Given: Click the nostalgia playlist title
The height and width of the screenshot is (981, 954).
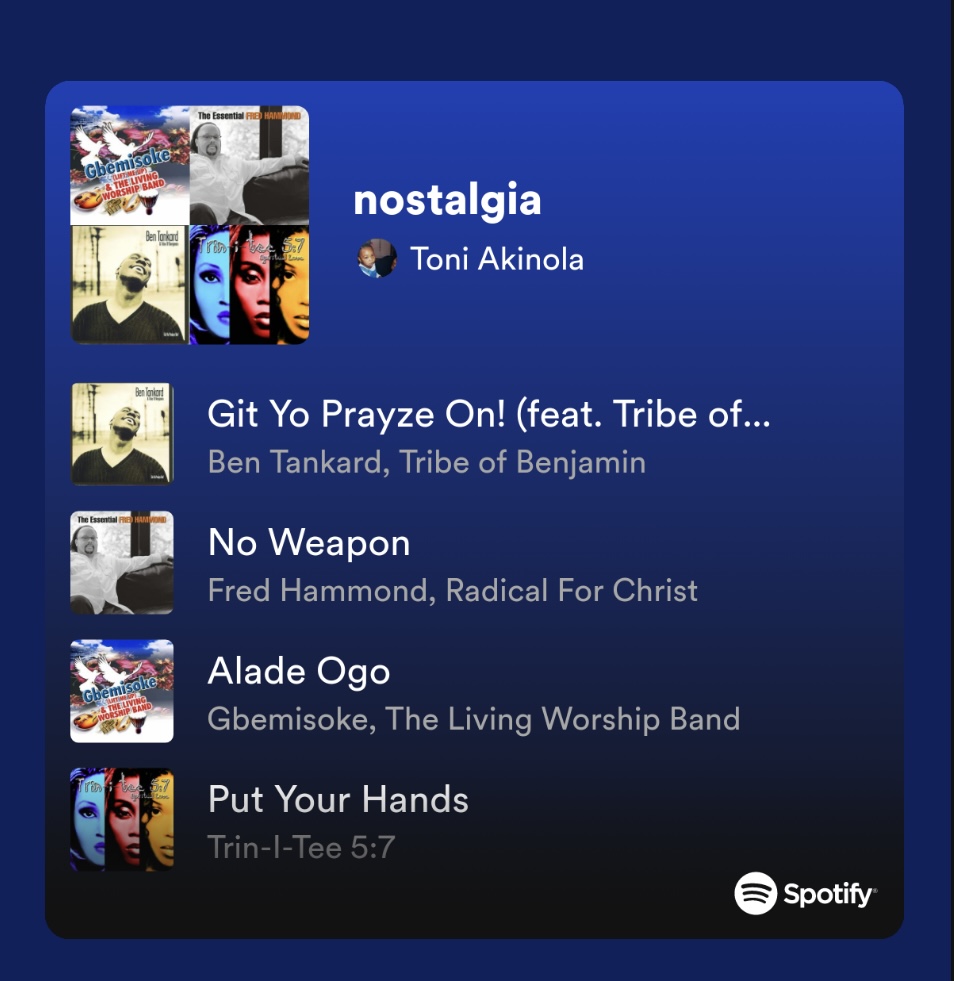Looking at the screenshot, I should (x=447, y=200).
